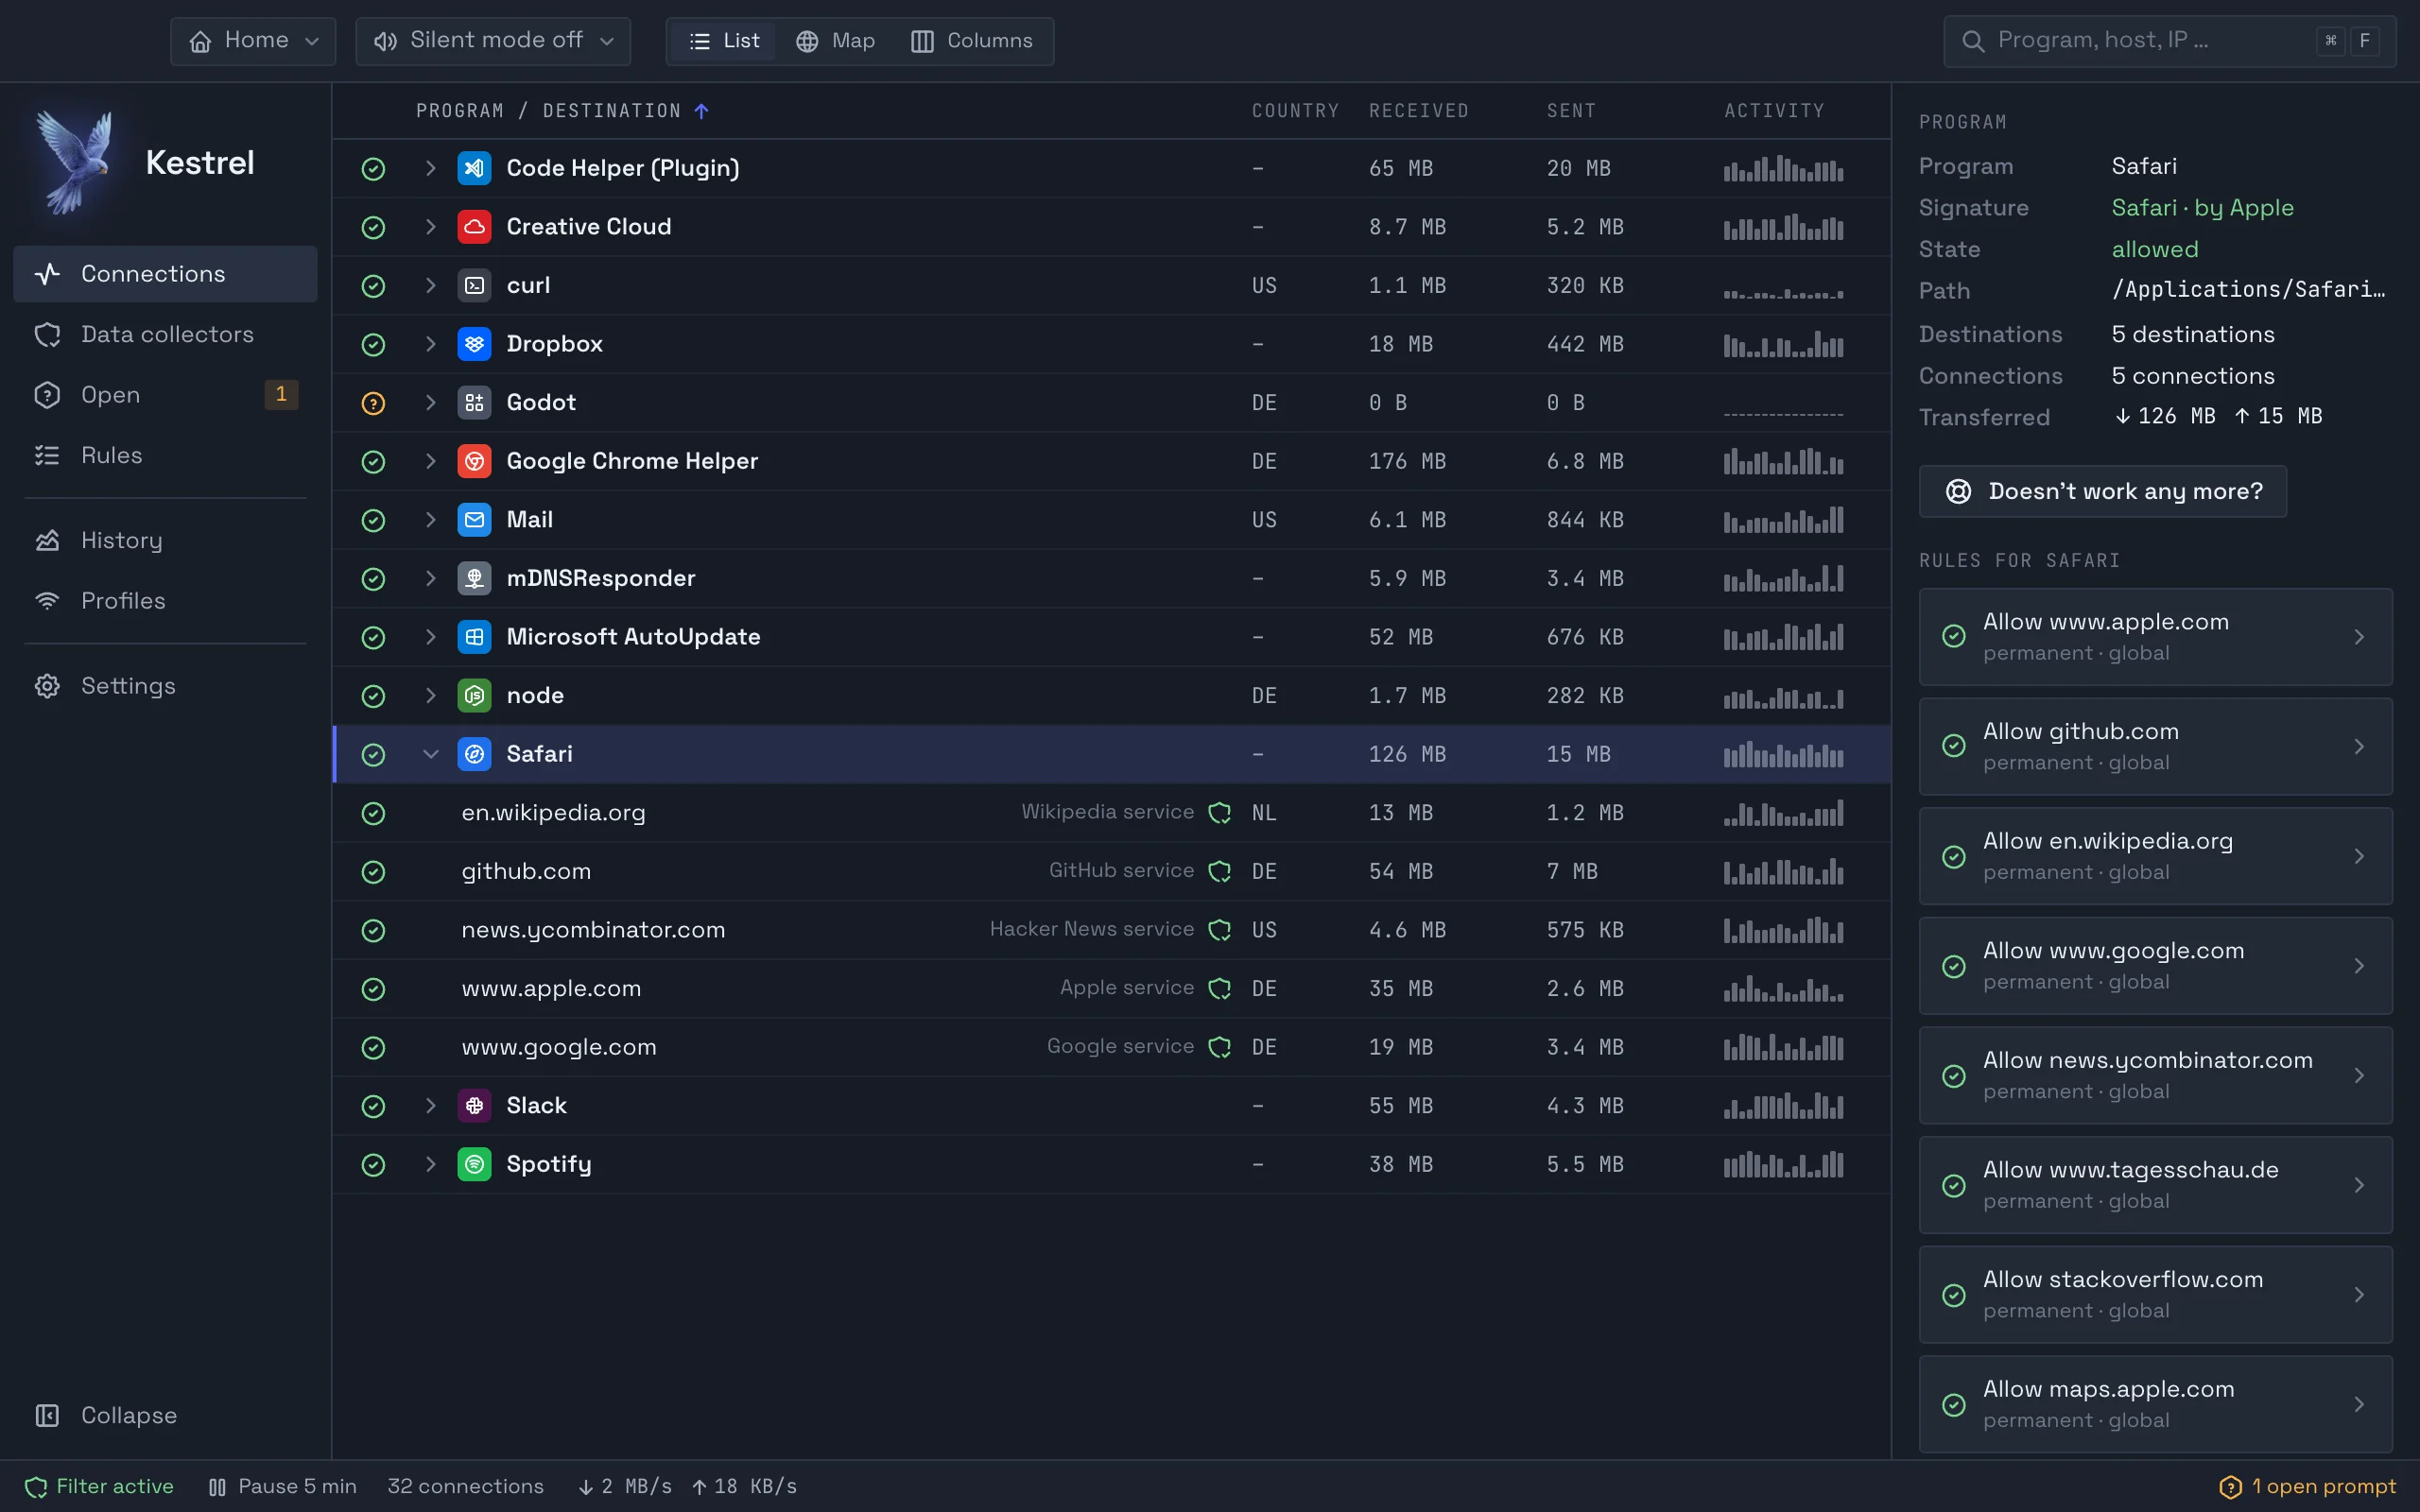Click the Slack program icon
The height and width of the screenshot is (1512, 2420).
pos(474,1105)
